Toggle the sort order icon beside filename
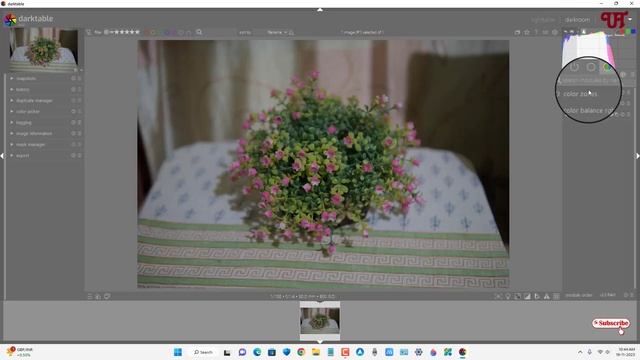 (x=291, y=32)
